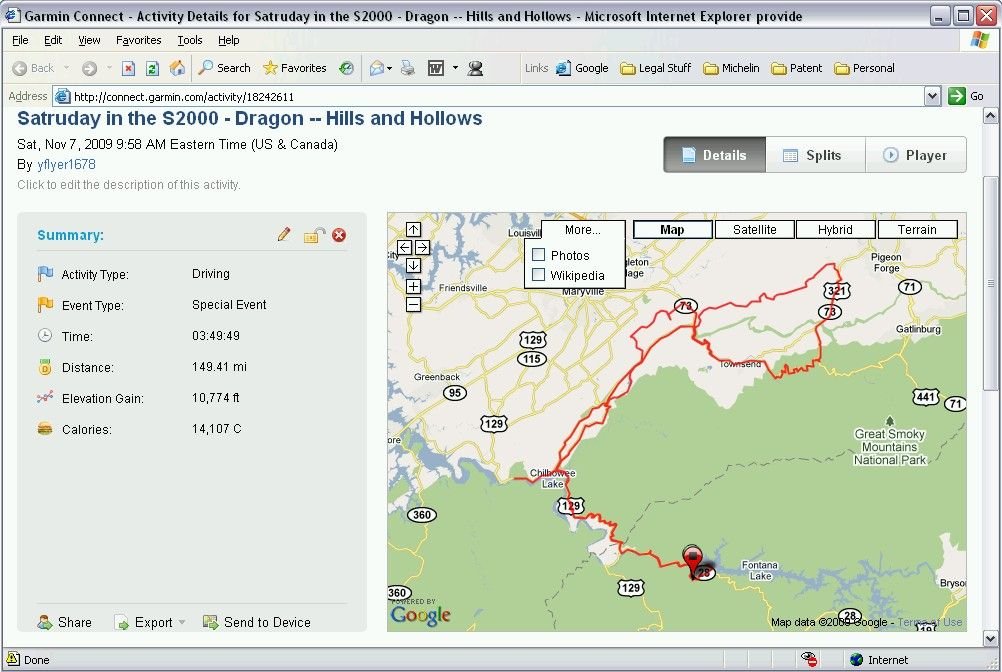The image size is (1002, 672).
Task: Pan the map up with arrow
Action: coord(413,230)
